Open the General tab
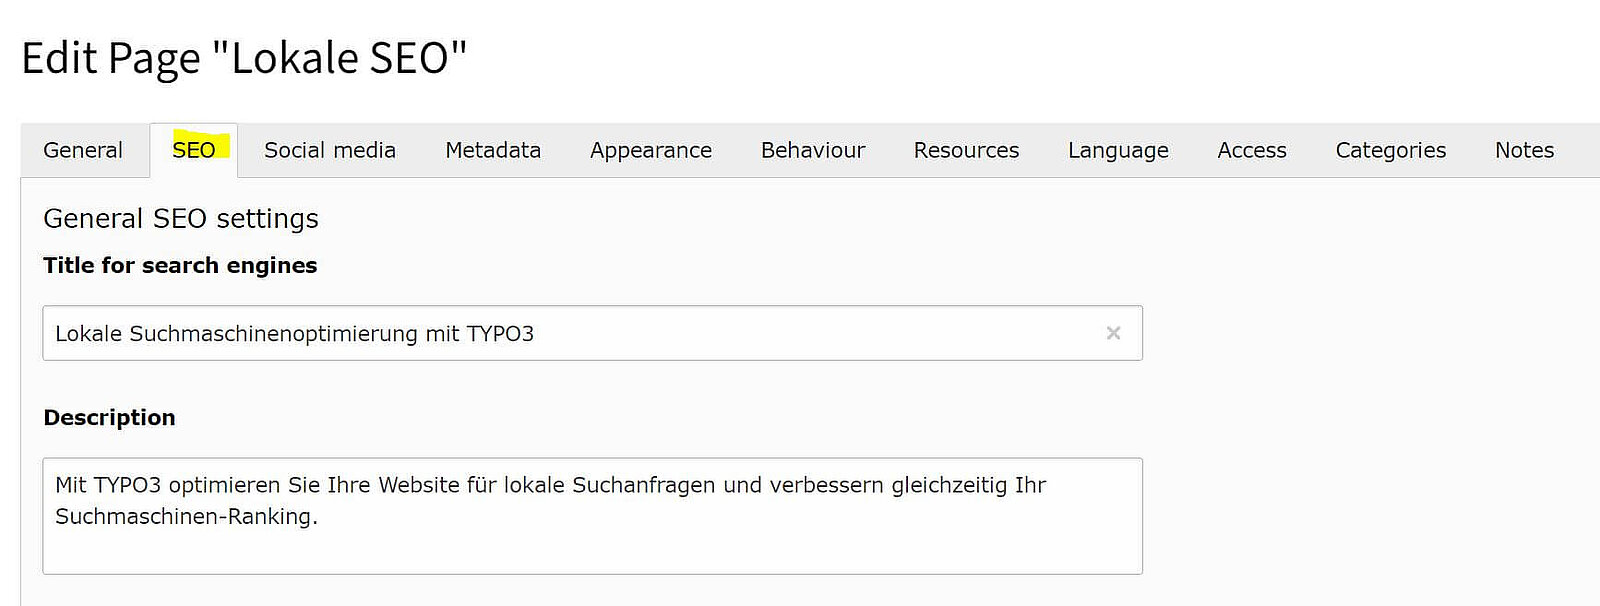This screenshot has height=606, width=1600. 83,150
